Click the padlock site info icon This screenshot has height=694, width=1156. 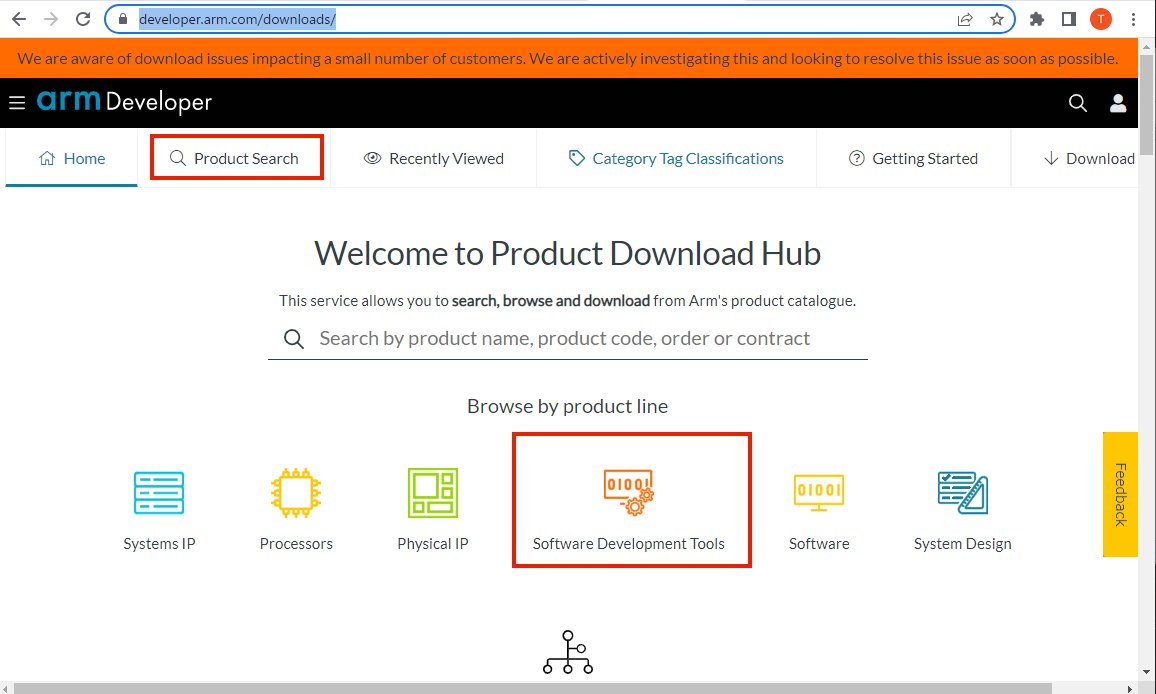[x=123, y=19]
